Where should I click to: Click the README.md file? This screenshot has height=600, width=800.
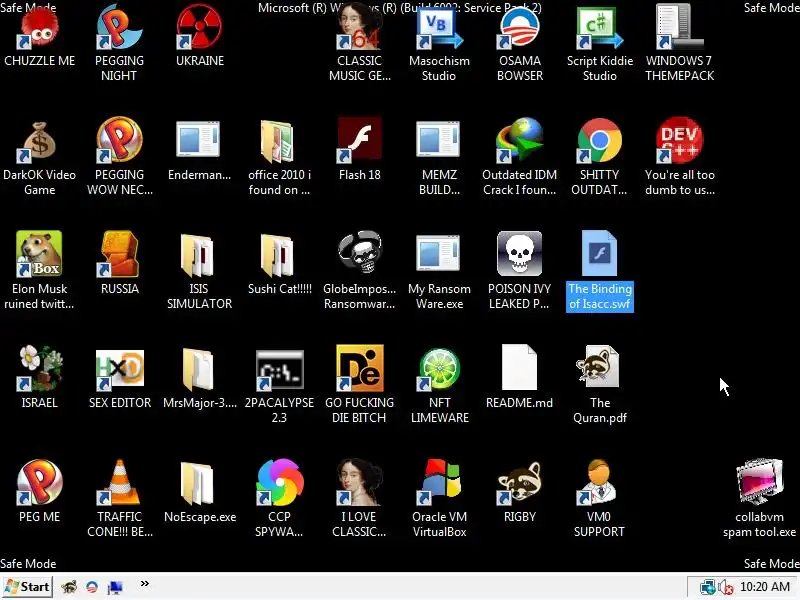(519, 367)
